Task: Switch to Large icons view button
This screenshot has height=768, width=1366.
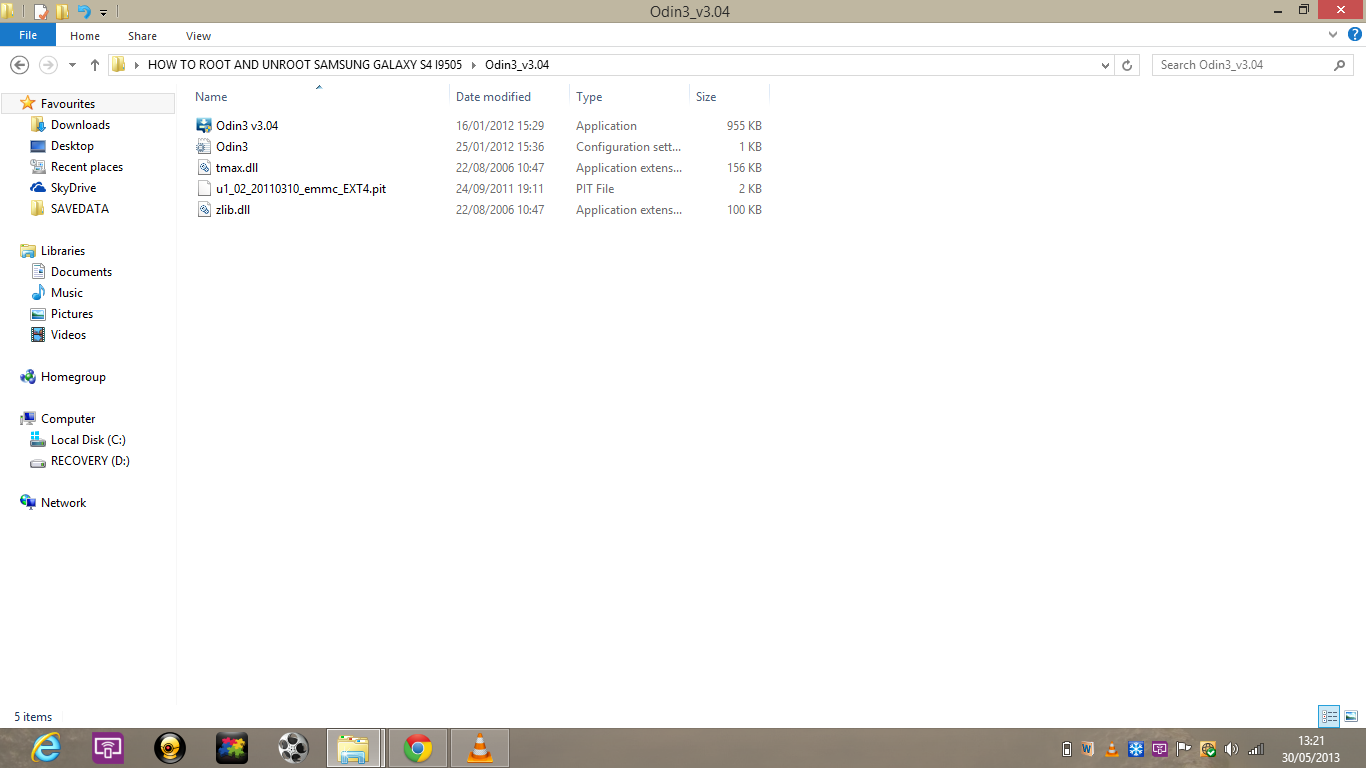Action: coord(1350,716)
